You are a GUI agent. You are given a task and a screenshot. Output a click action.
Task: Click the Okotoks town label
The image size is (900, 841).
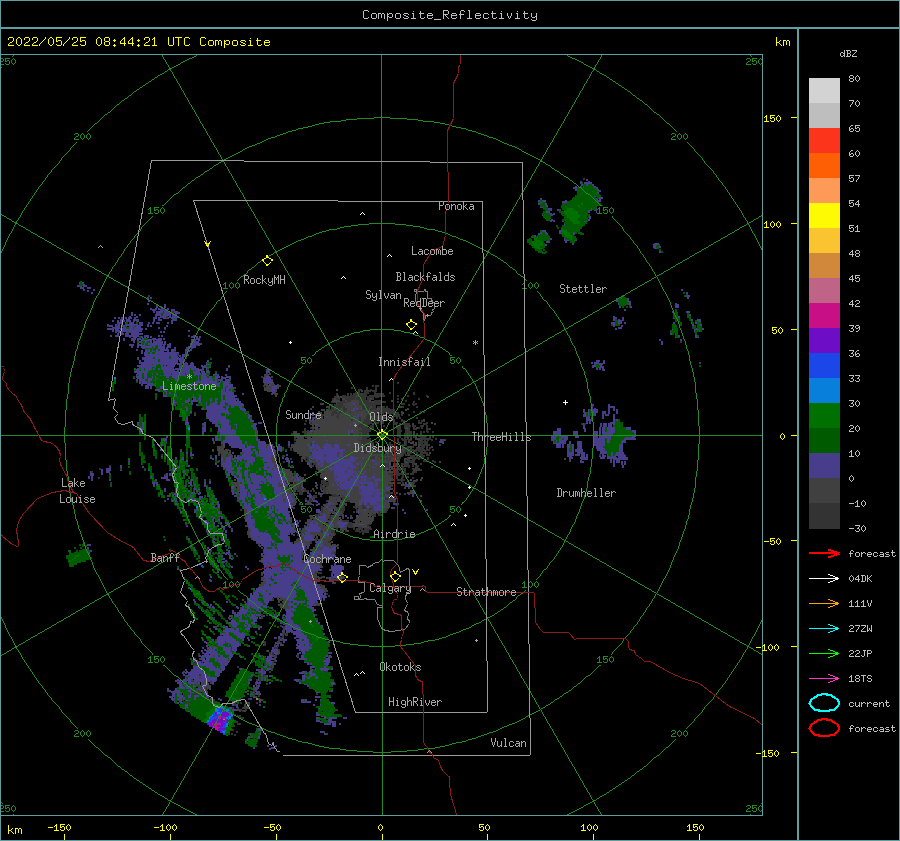[400, 667]
